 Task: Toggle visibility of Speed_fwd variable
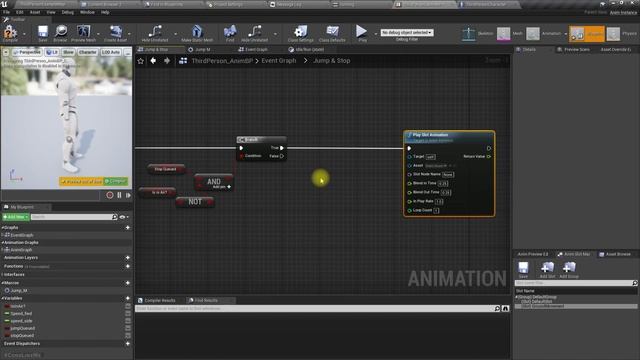128,313
